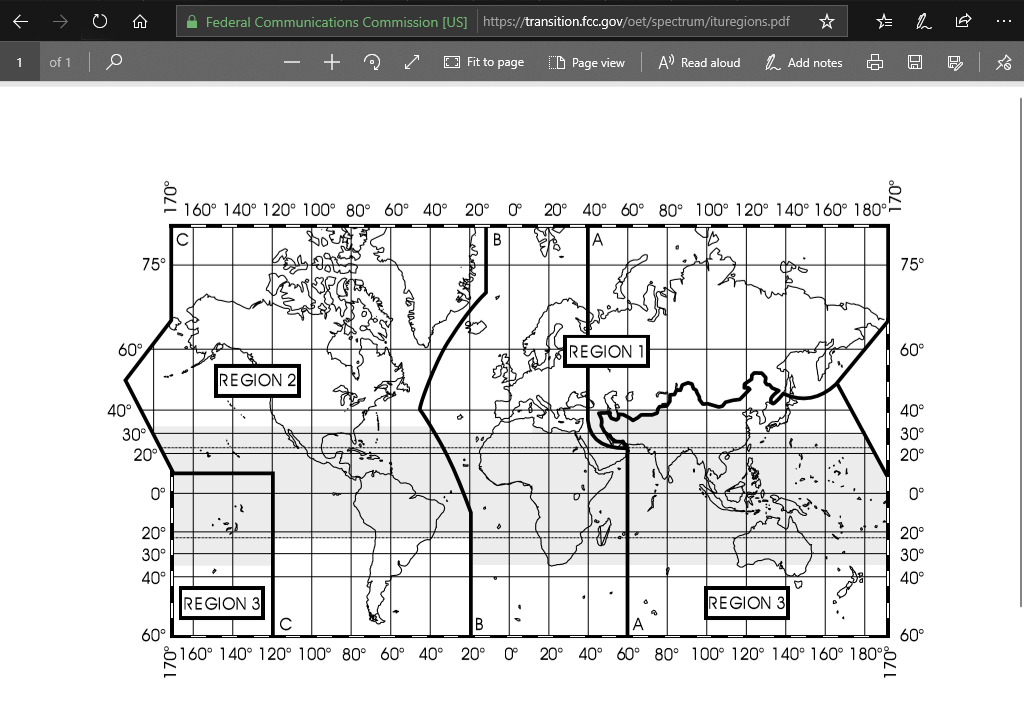
Task: Click the letter A at the map top
Action: click(x=598, y=240)
